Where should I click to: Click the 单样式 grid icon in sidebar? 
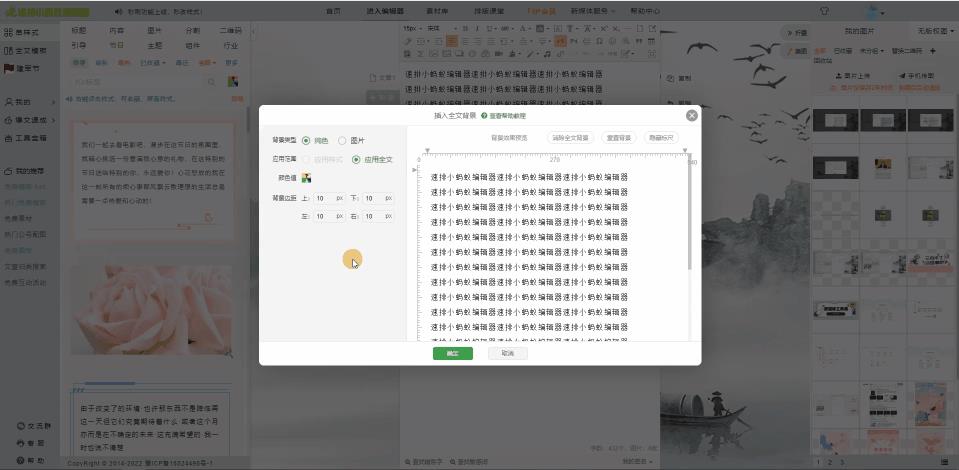pos(9,33)
